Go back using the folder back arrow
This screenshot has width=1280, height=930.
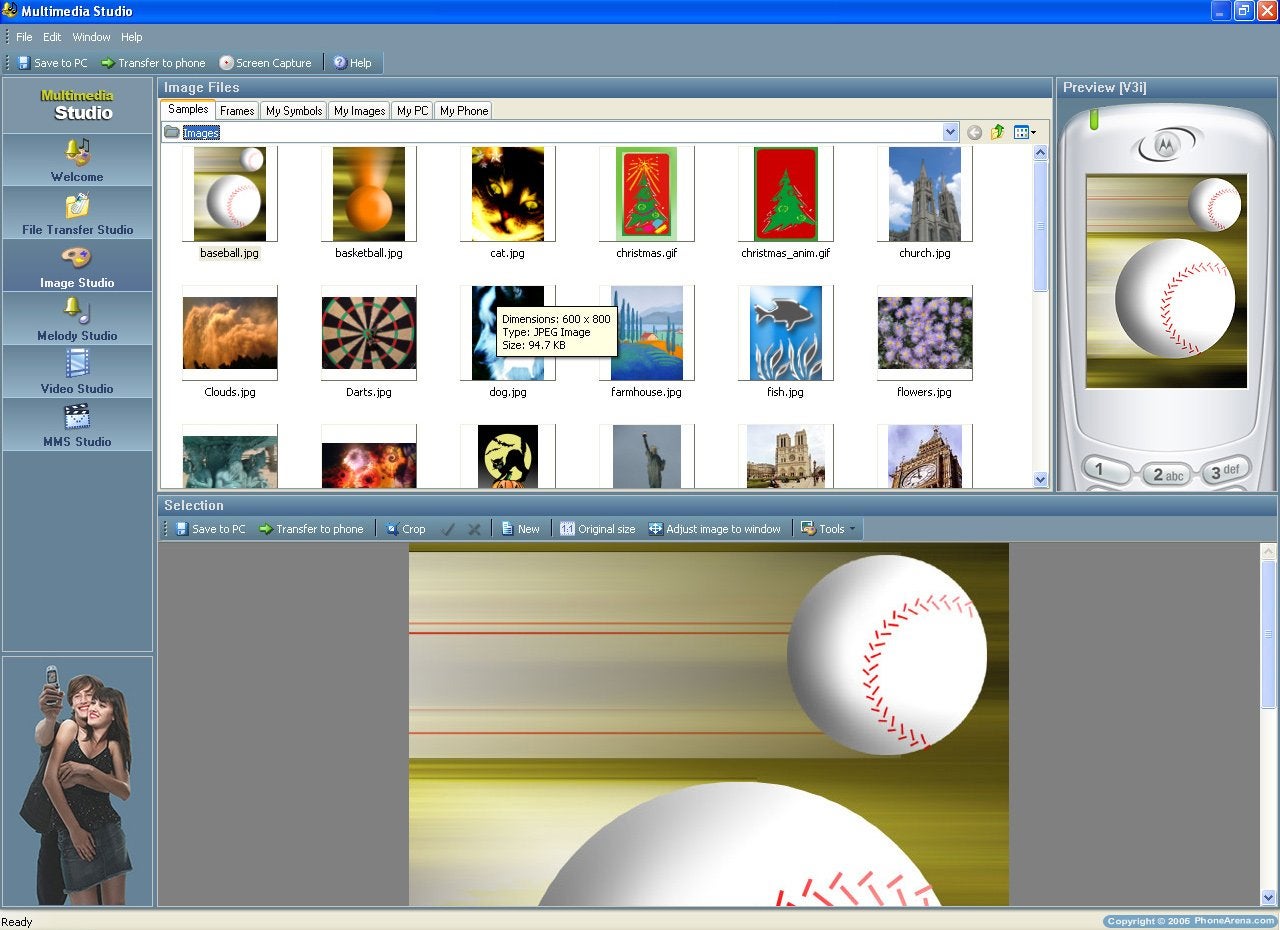pos(974,132)
